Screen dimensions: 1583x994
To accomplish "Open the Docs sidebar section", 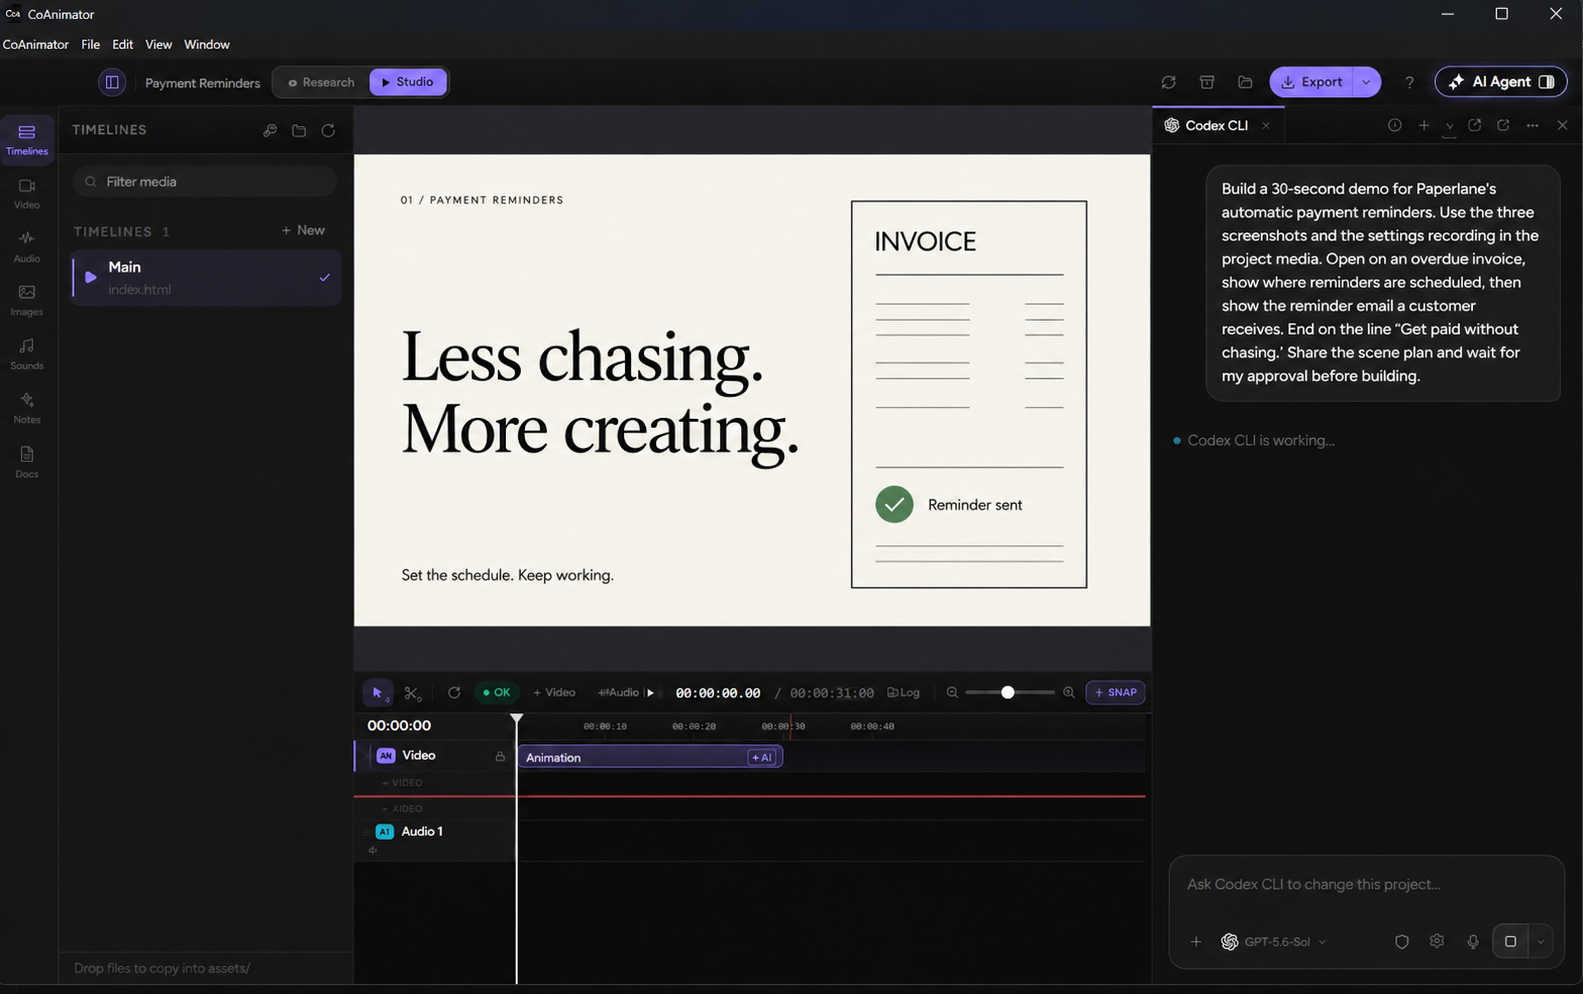I will [x=27, y=462].
